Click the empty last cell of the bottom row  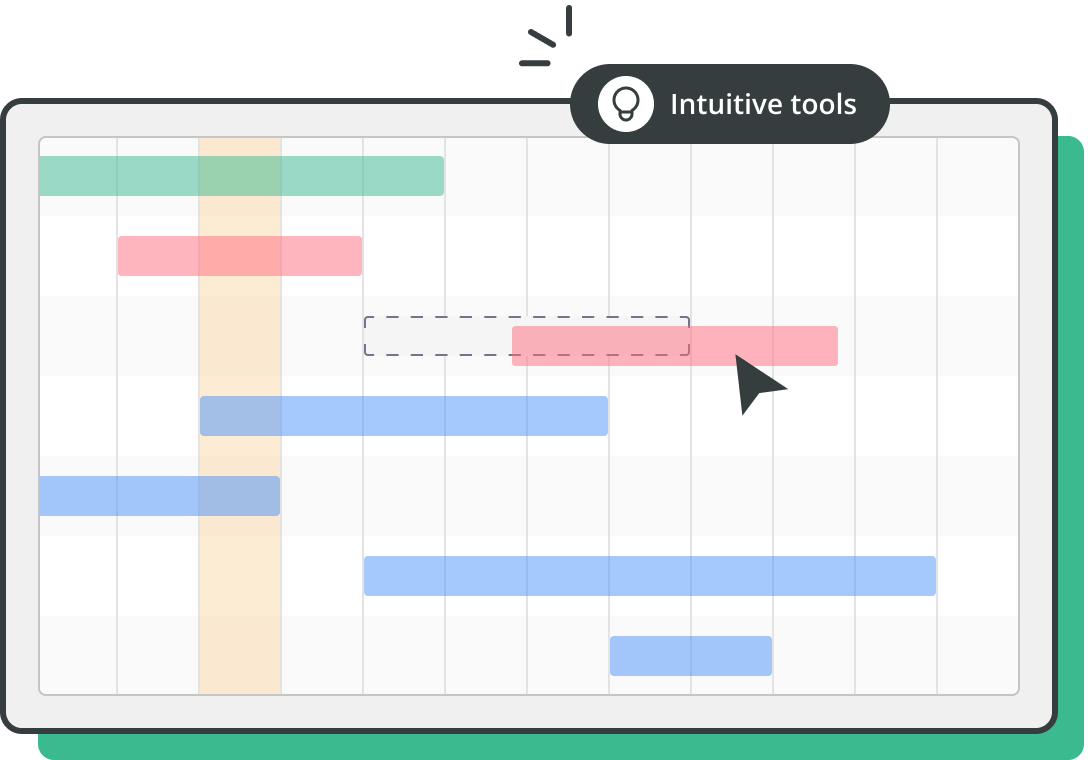click(978, 655)
